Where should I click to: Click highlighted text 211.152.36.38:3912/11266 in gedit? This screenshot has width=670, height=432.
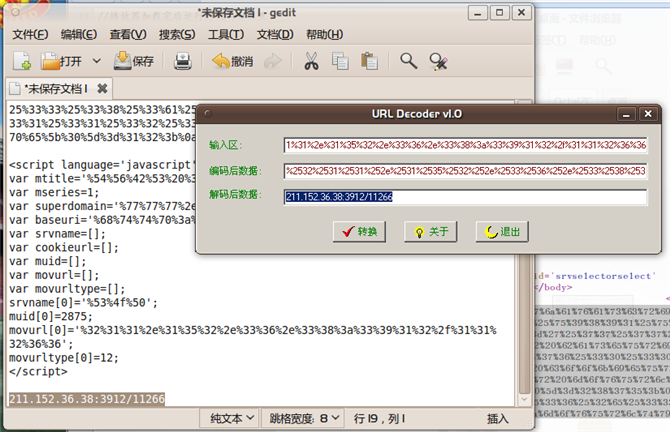coord(87,399)
